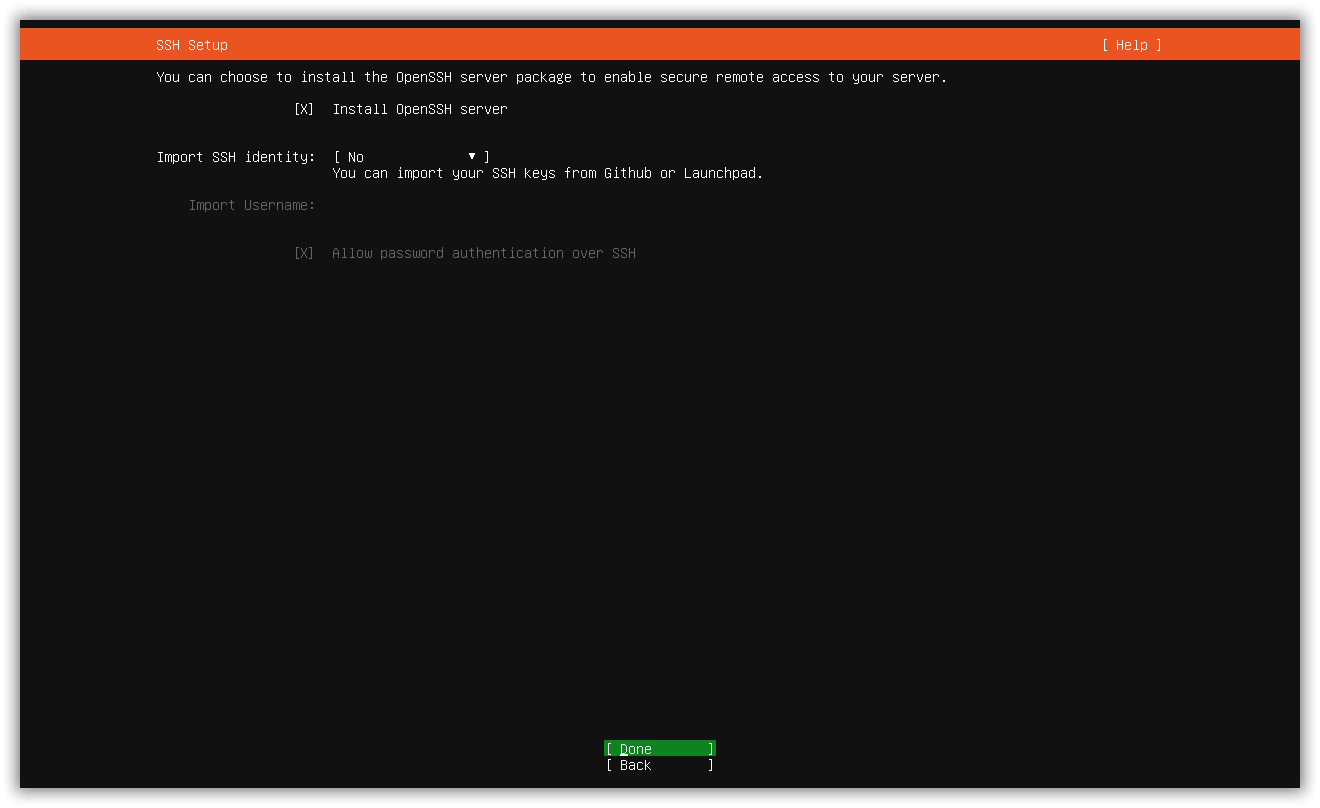The width and height of the screenshot is (1320, 808).
Task: Click the dropdown arrow next to No
Action: (471, 157)
